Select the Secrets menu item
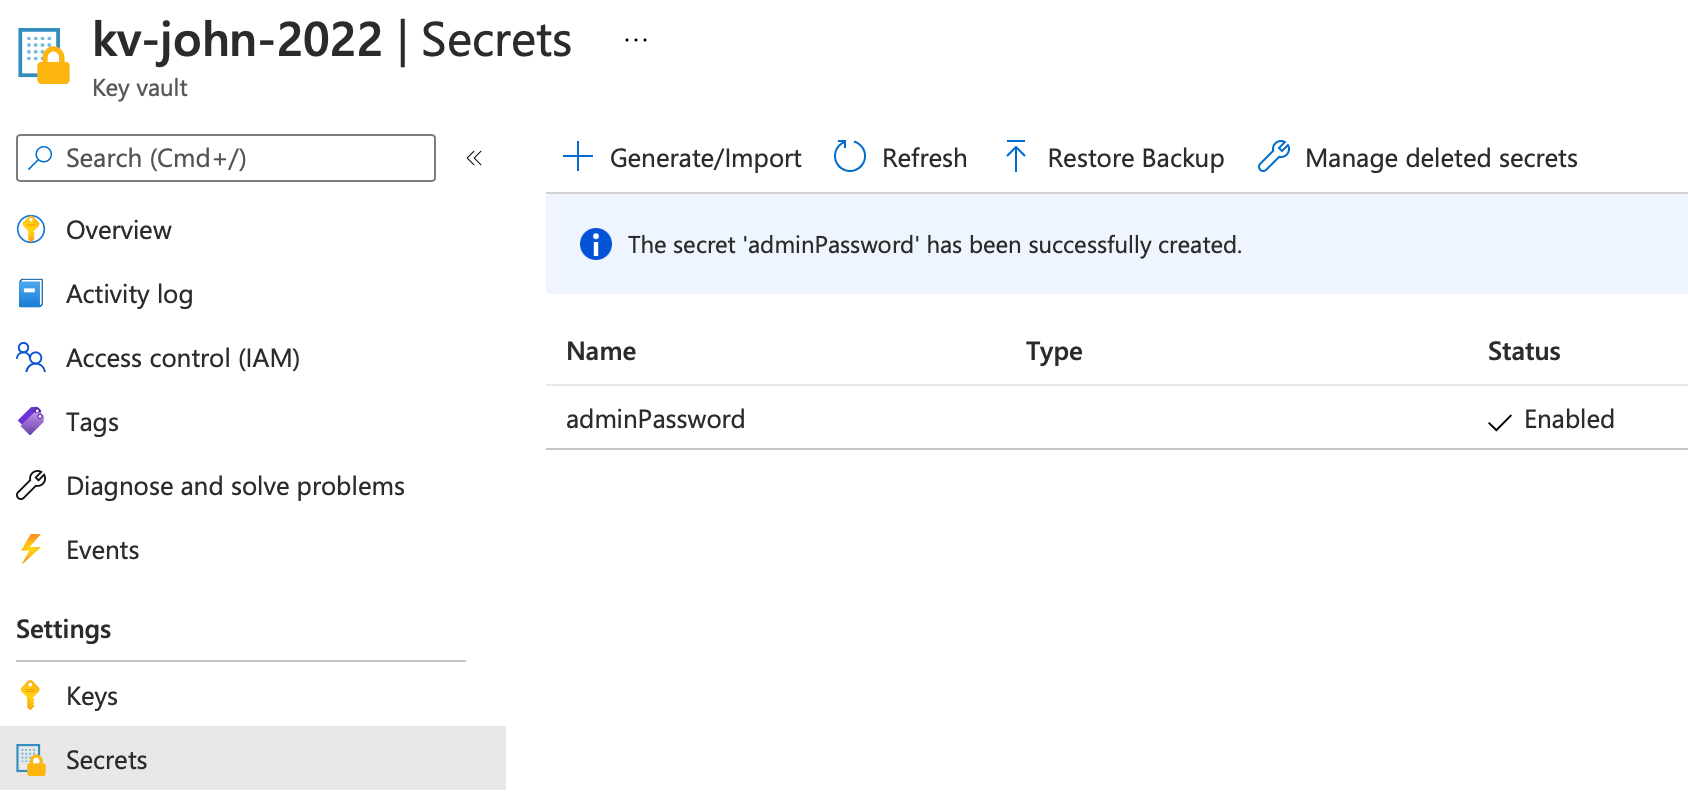This screenshot has height=798, width=1688. click(106, 760)
